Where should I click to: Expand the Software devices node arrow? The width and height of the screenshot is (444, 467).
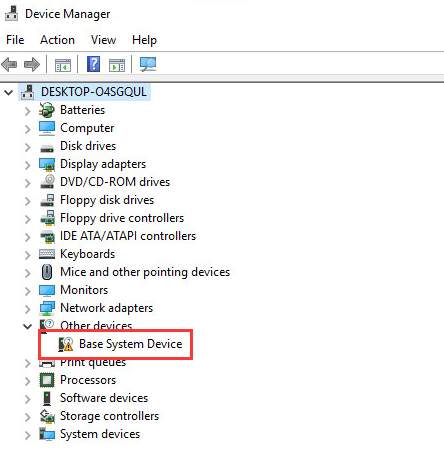(28, 399)
